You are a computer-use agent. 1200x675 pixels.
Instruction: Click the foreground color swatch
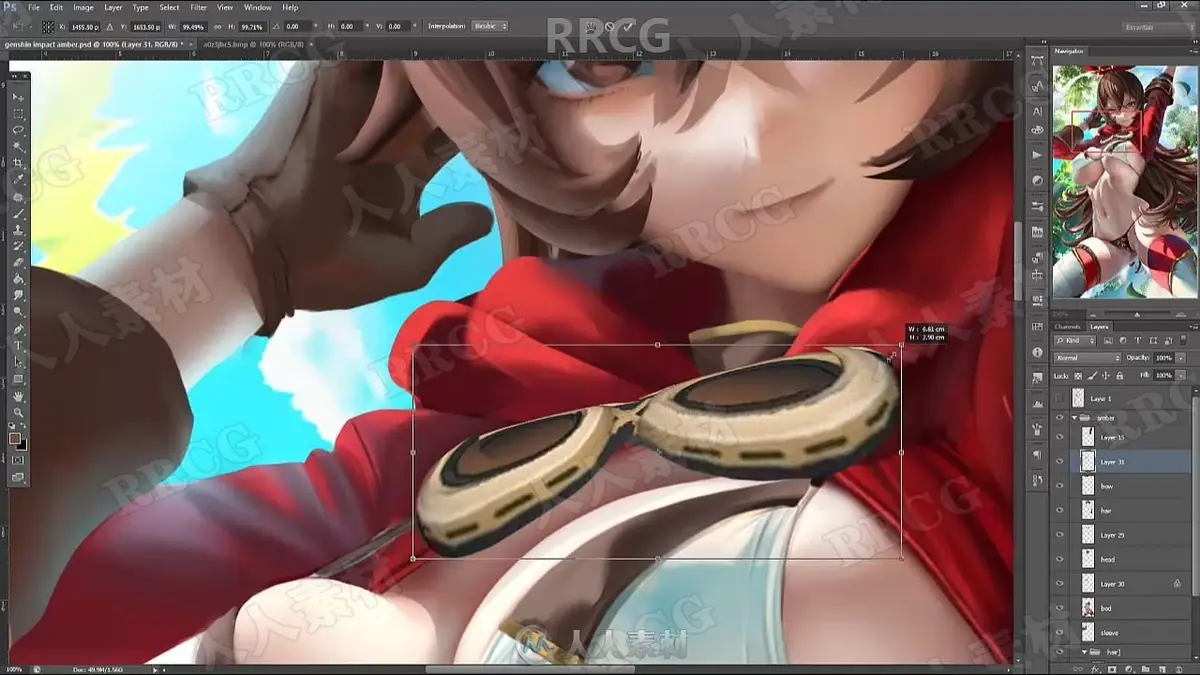click(15, 437)
